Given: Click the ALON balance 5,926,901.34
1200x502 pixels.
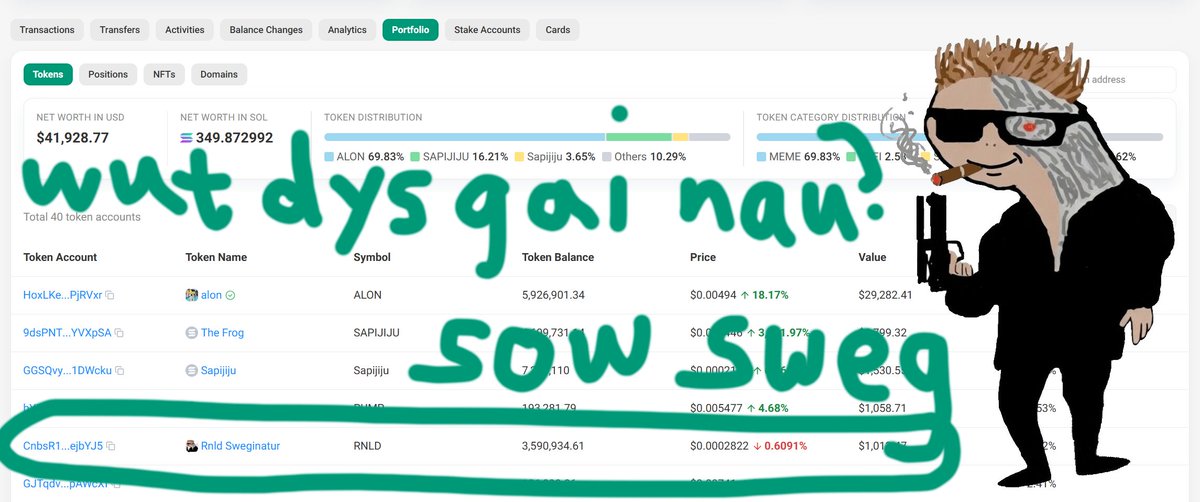Looking at the screenshot, I should [x=553, y=296].
